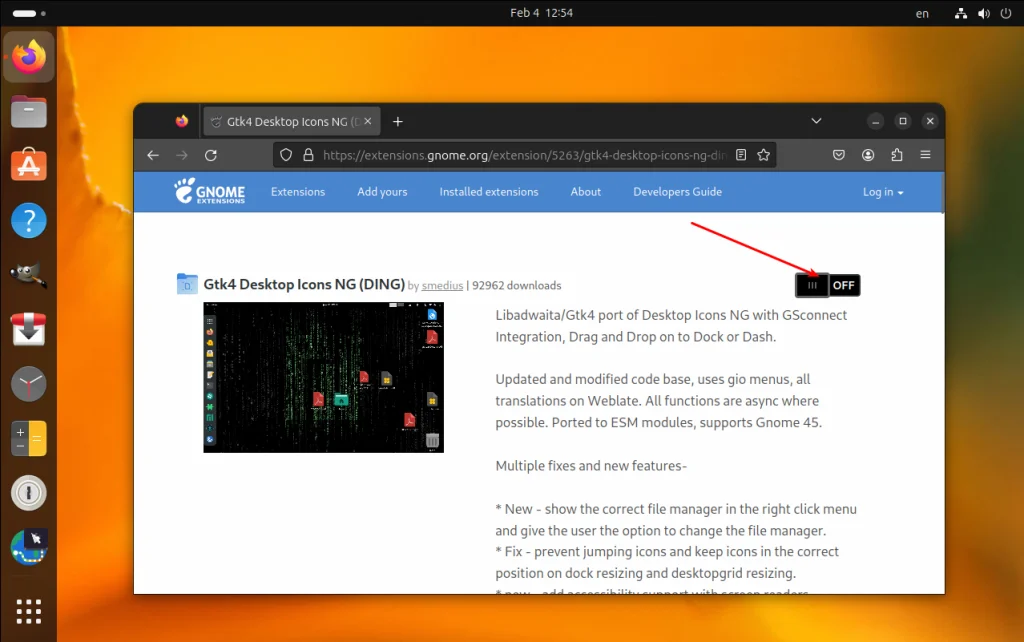The image size is (1024, 642).
Task: Focus the URL address bar
Action: click(524, 155)
